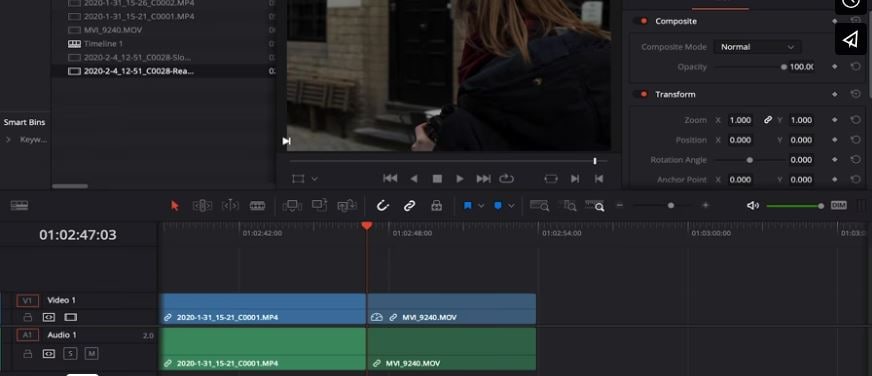The width and height of the screenshot is (872, 376).
Task: Disable the Video 1 track
Action: (70, 317)
